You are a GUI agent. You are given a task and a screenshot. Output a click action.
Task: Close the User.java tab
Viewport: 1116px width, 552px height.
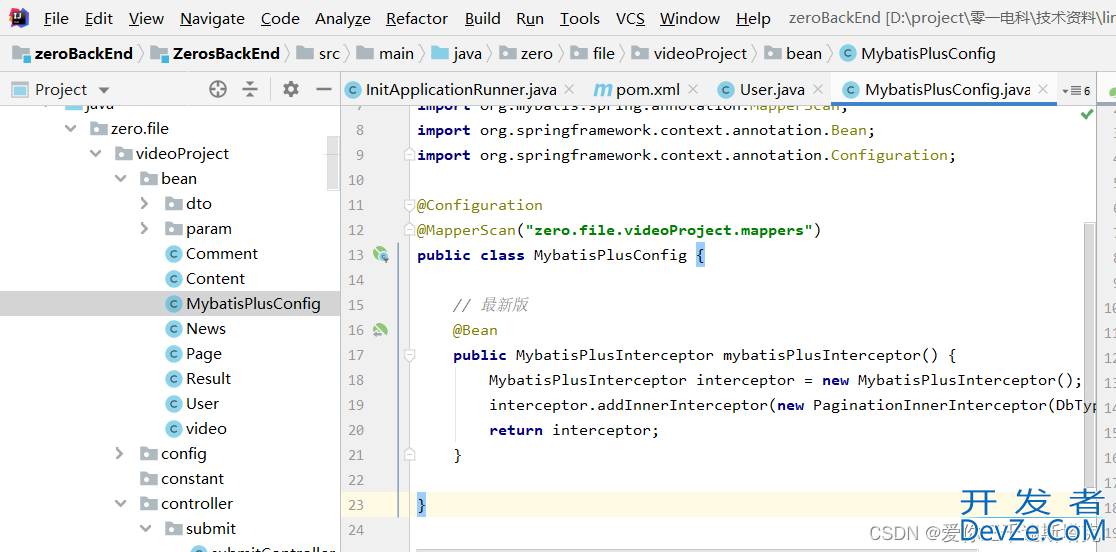tap(818, 90)
